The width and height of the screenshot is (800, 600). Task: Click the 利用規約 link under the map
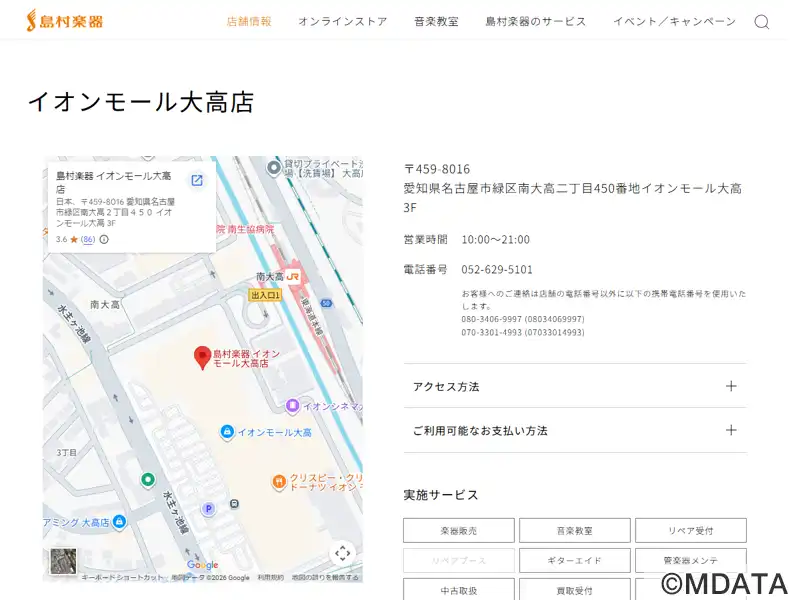270,578
